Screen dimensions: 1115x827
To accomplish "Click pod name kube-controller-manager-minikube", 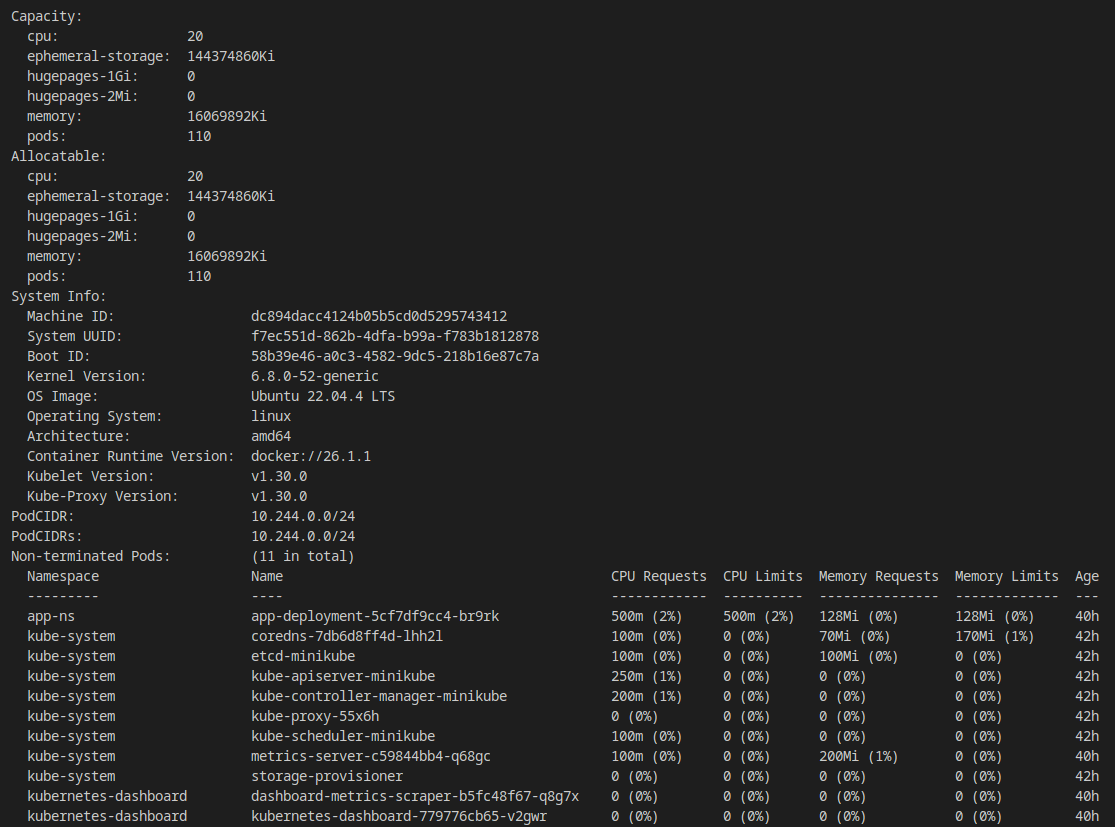I will (379, 696).
